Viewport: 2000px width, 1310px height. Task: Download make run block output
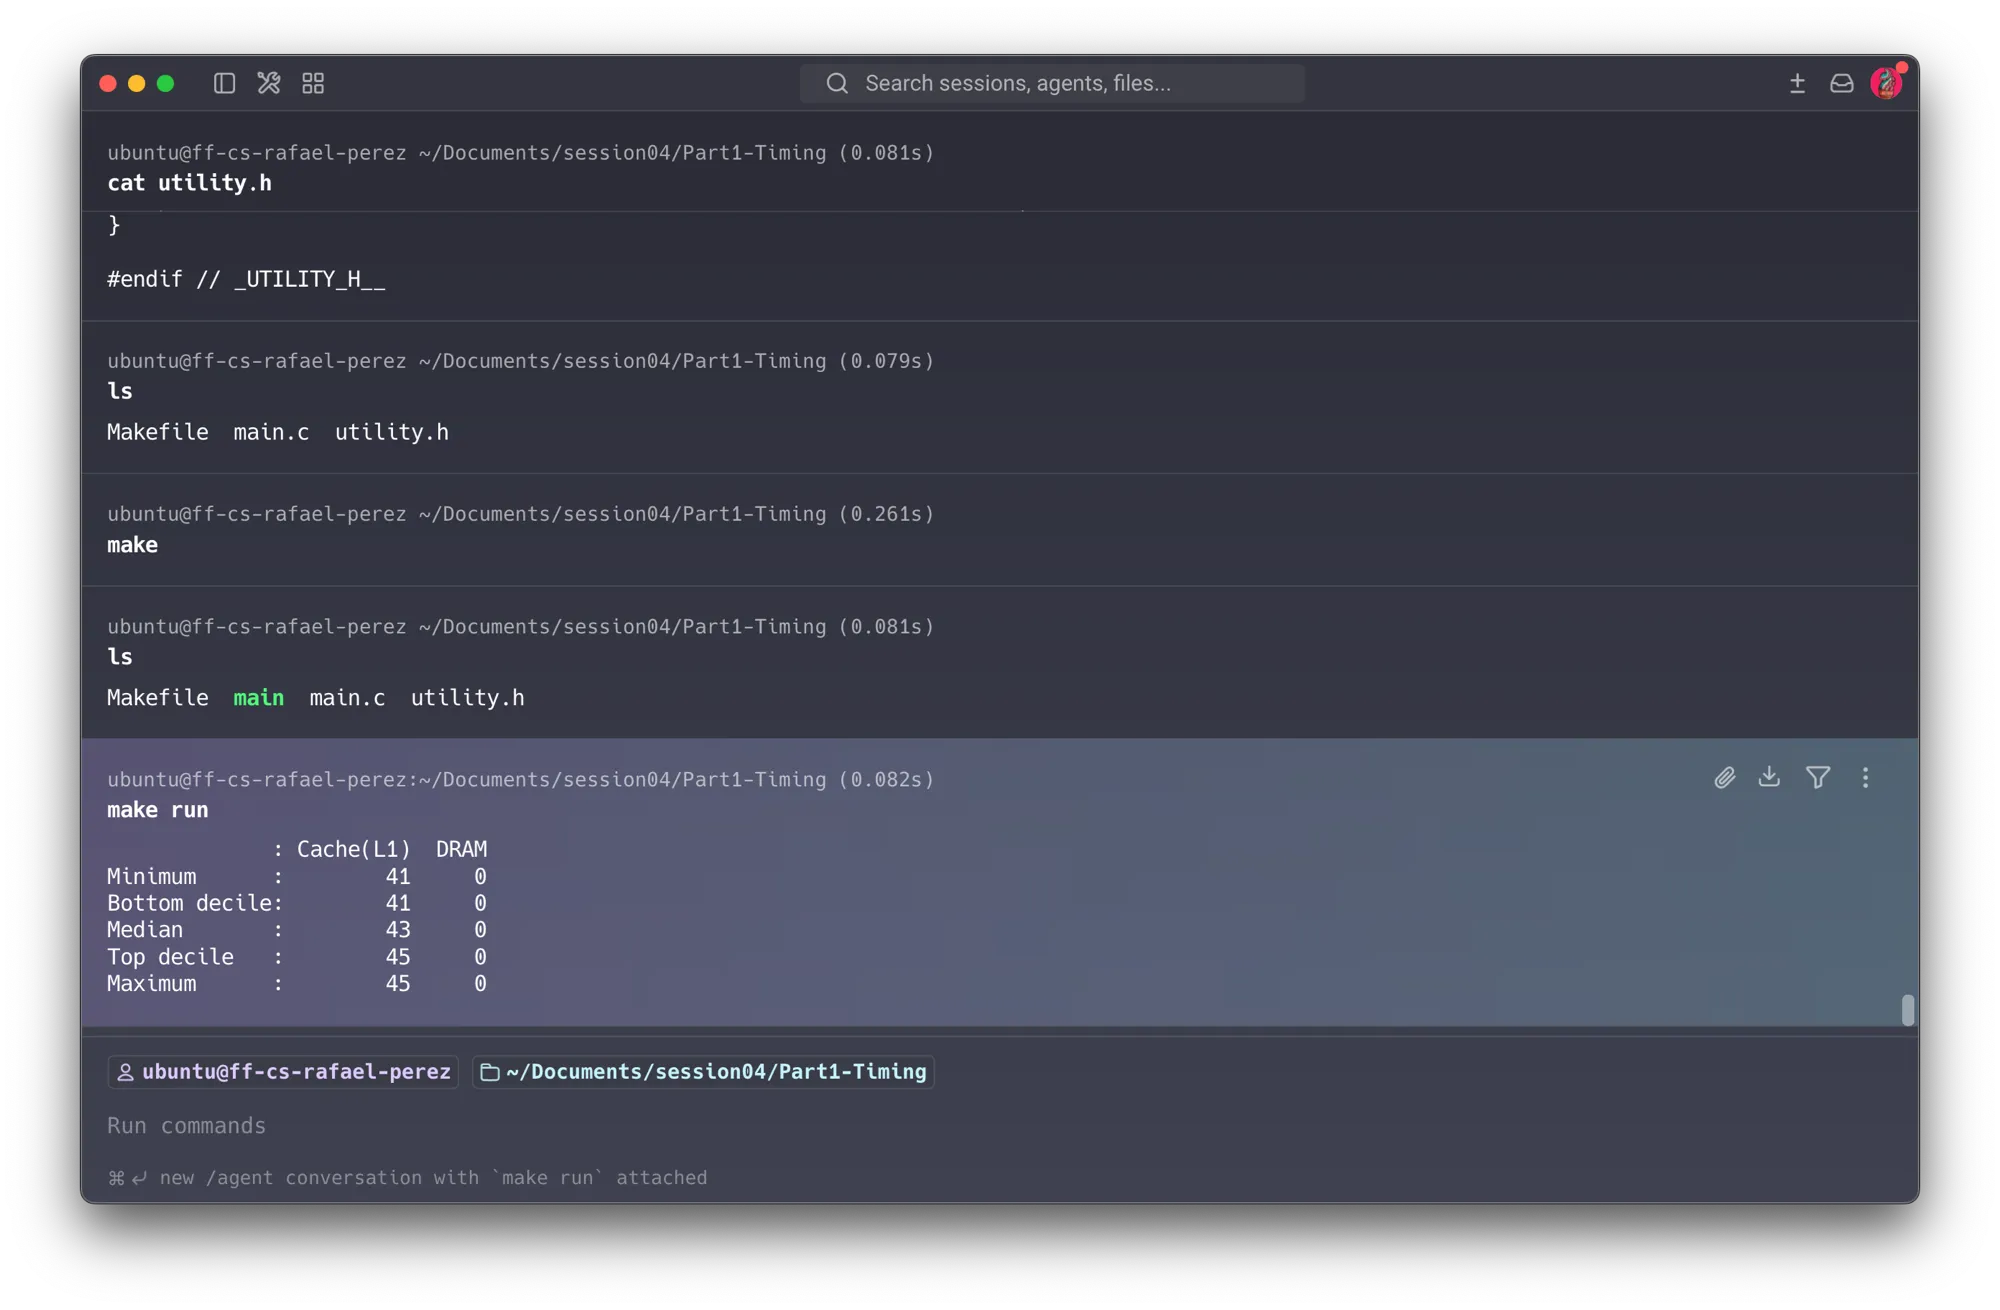1769,776
